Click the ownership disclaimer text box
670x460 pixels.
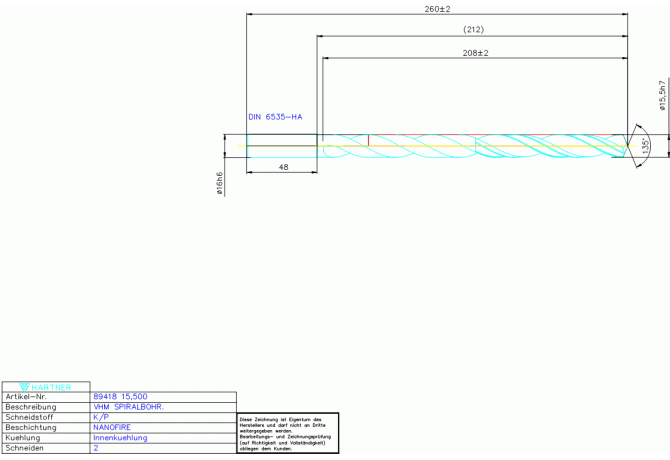288,434
